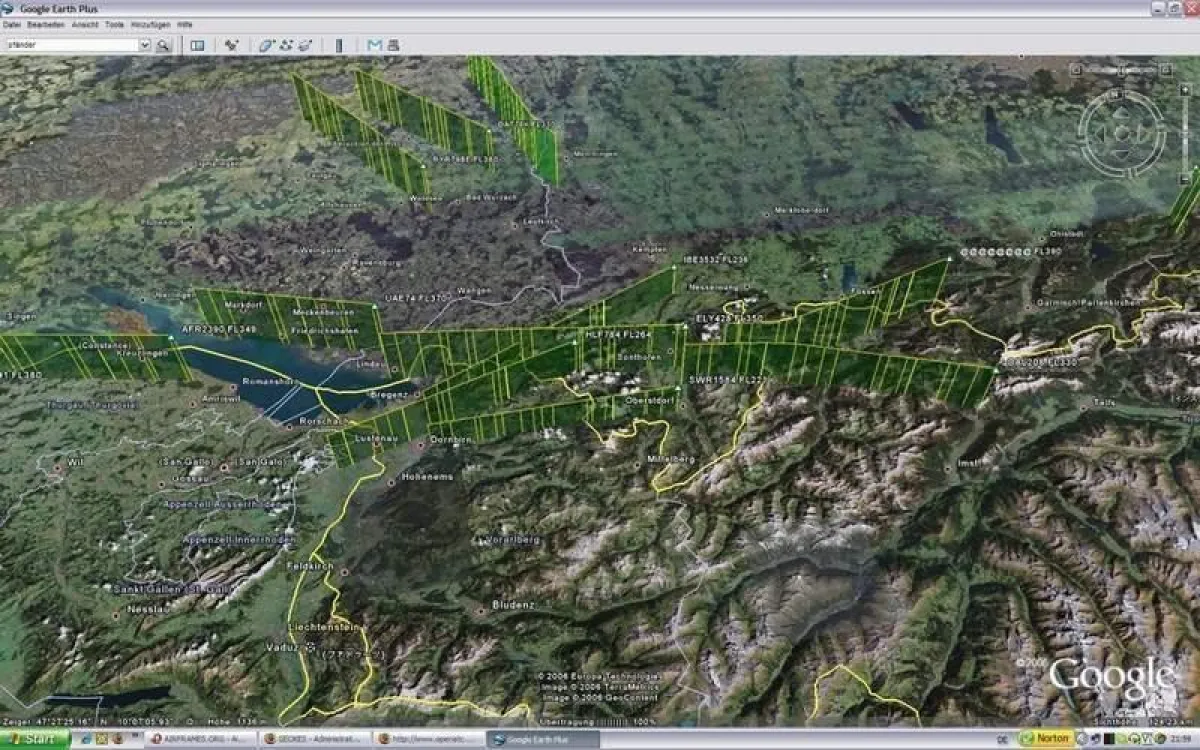Click the Feldkirch place label
The image size is (1200, 750).
308,566
